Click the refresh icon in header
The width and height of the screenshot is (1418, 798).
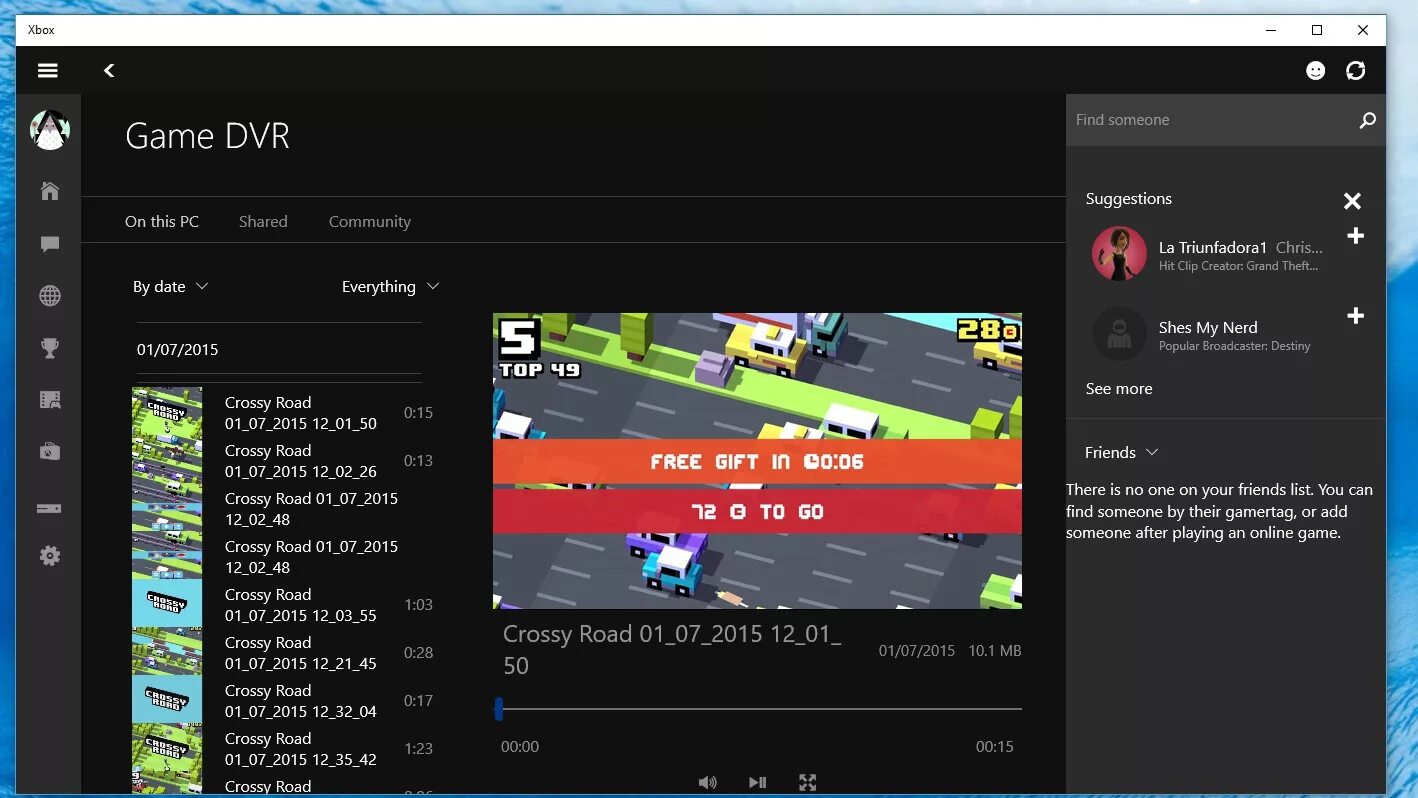pos(1356,70)
